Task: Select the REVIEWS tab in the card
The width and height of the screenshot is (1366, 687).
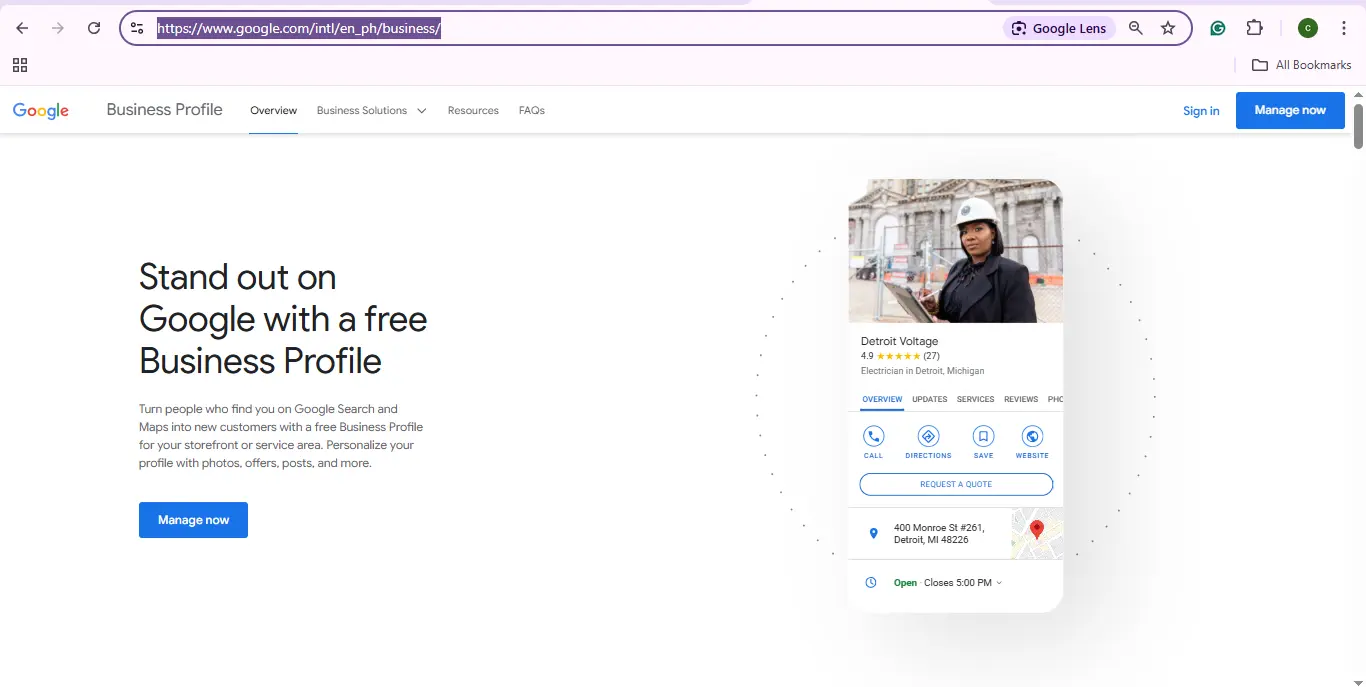Action: click(x=1021, y=399)
